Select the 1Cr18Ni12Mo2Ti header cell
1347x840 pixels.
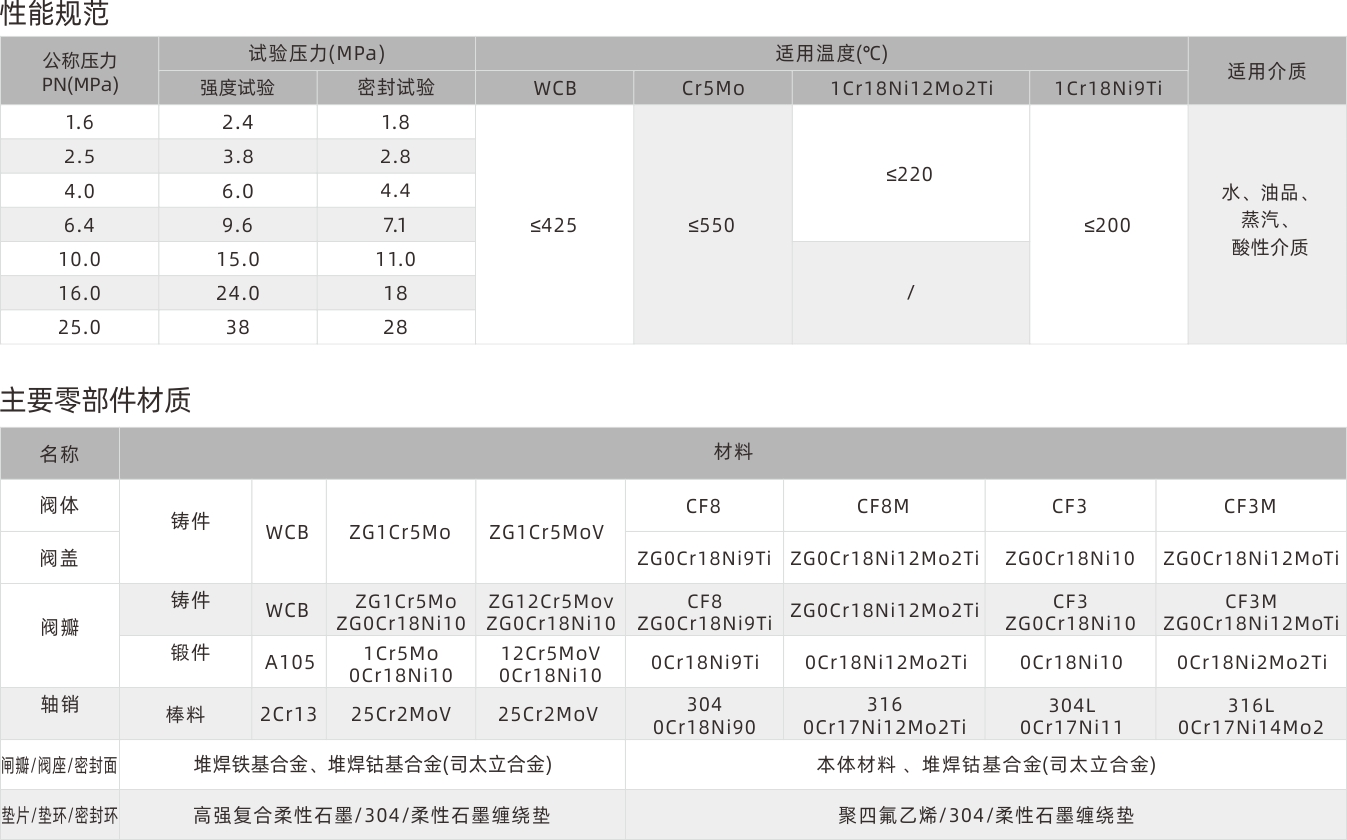[x=910, y=87]
